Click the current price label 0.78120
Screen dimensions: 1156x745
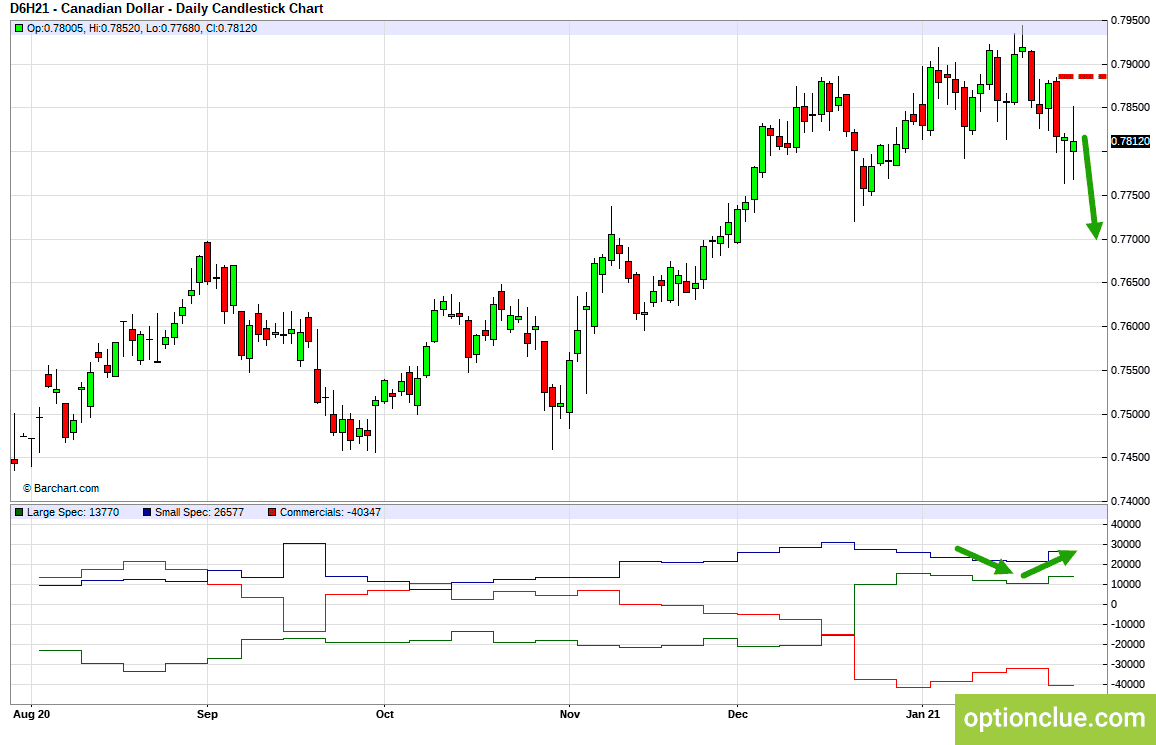pyautogui.click(x=1130, y=141)
